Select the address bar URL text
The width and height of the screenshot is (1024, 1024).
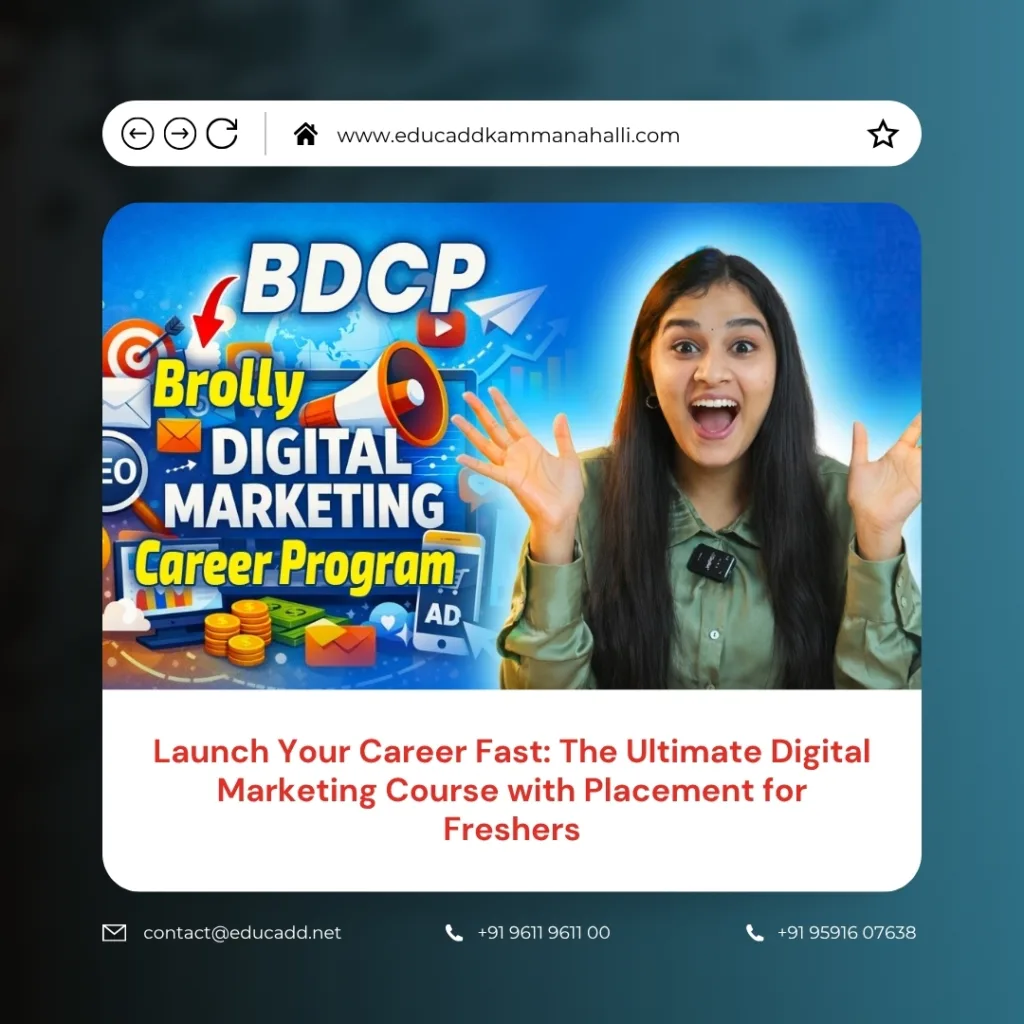click(510, 133)
